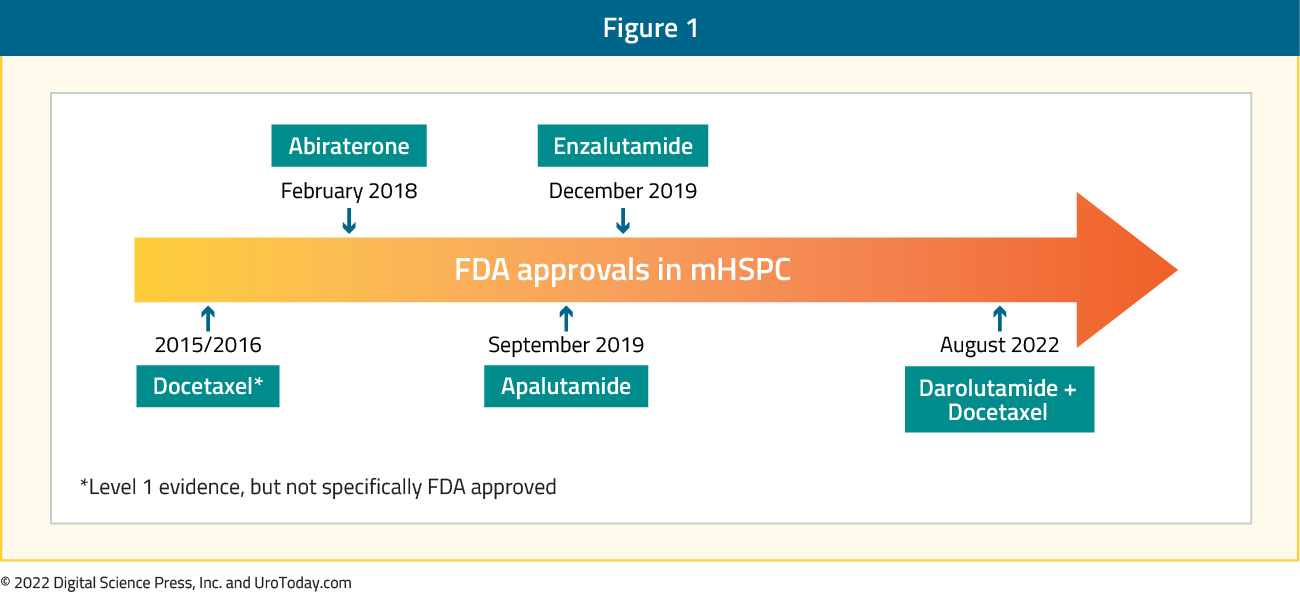Click the Darolutamide + Docetaxel box
The width and height of the screenshot is (1300, 593).
point(999,399)
